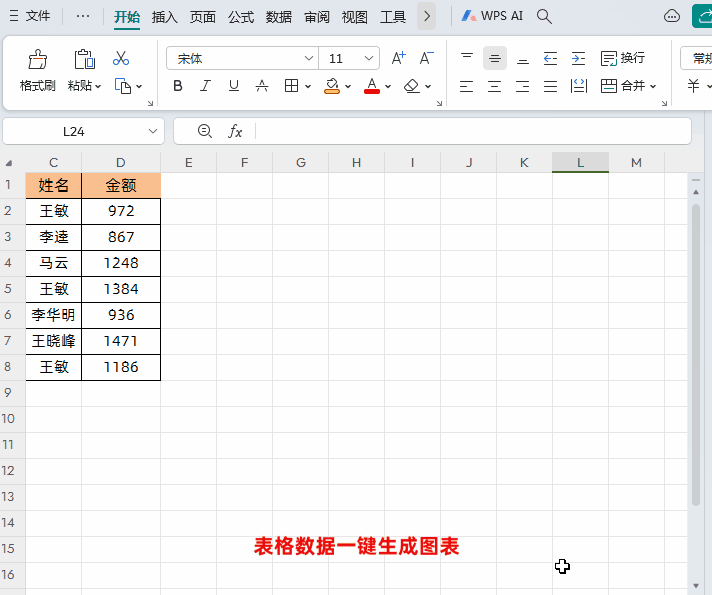
Task: Click 合并 merge cells button
Action: [623, 86]
